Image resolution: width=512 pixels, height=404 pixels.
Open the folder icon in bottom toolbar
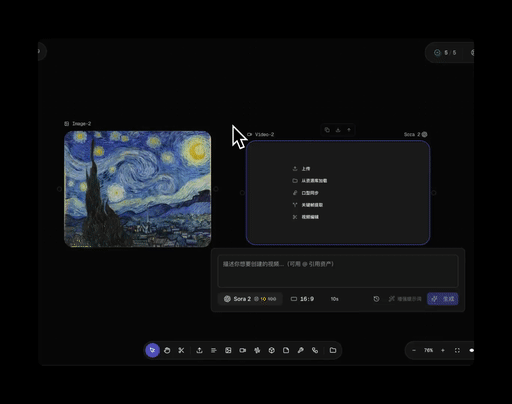coord(333,350)
